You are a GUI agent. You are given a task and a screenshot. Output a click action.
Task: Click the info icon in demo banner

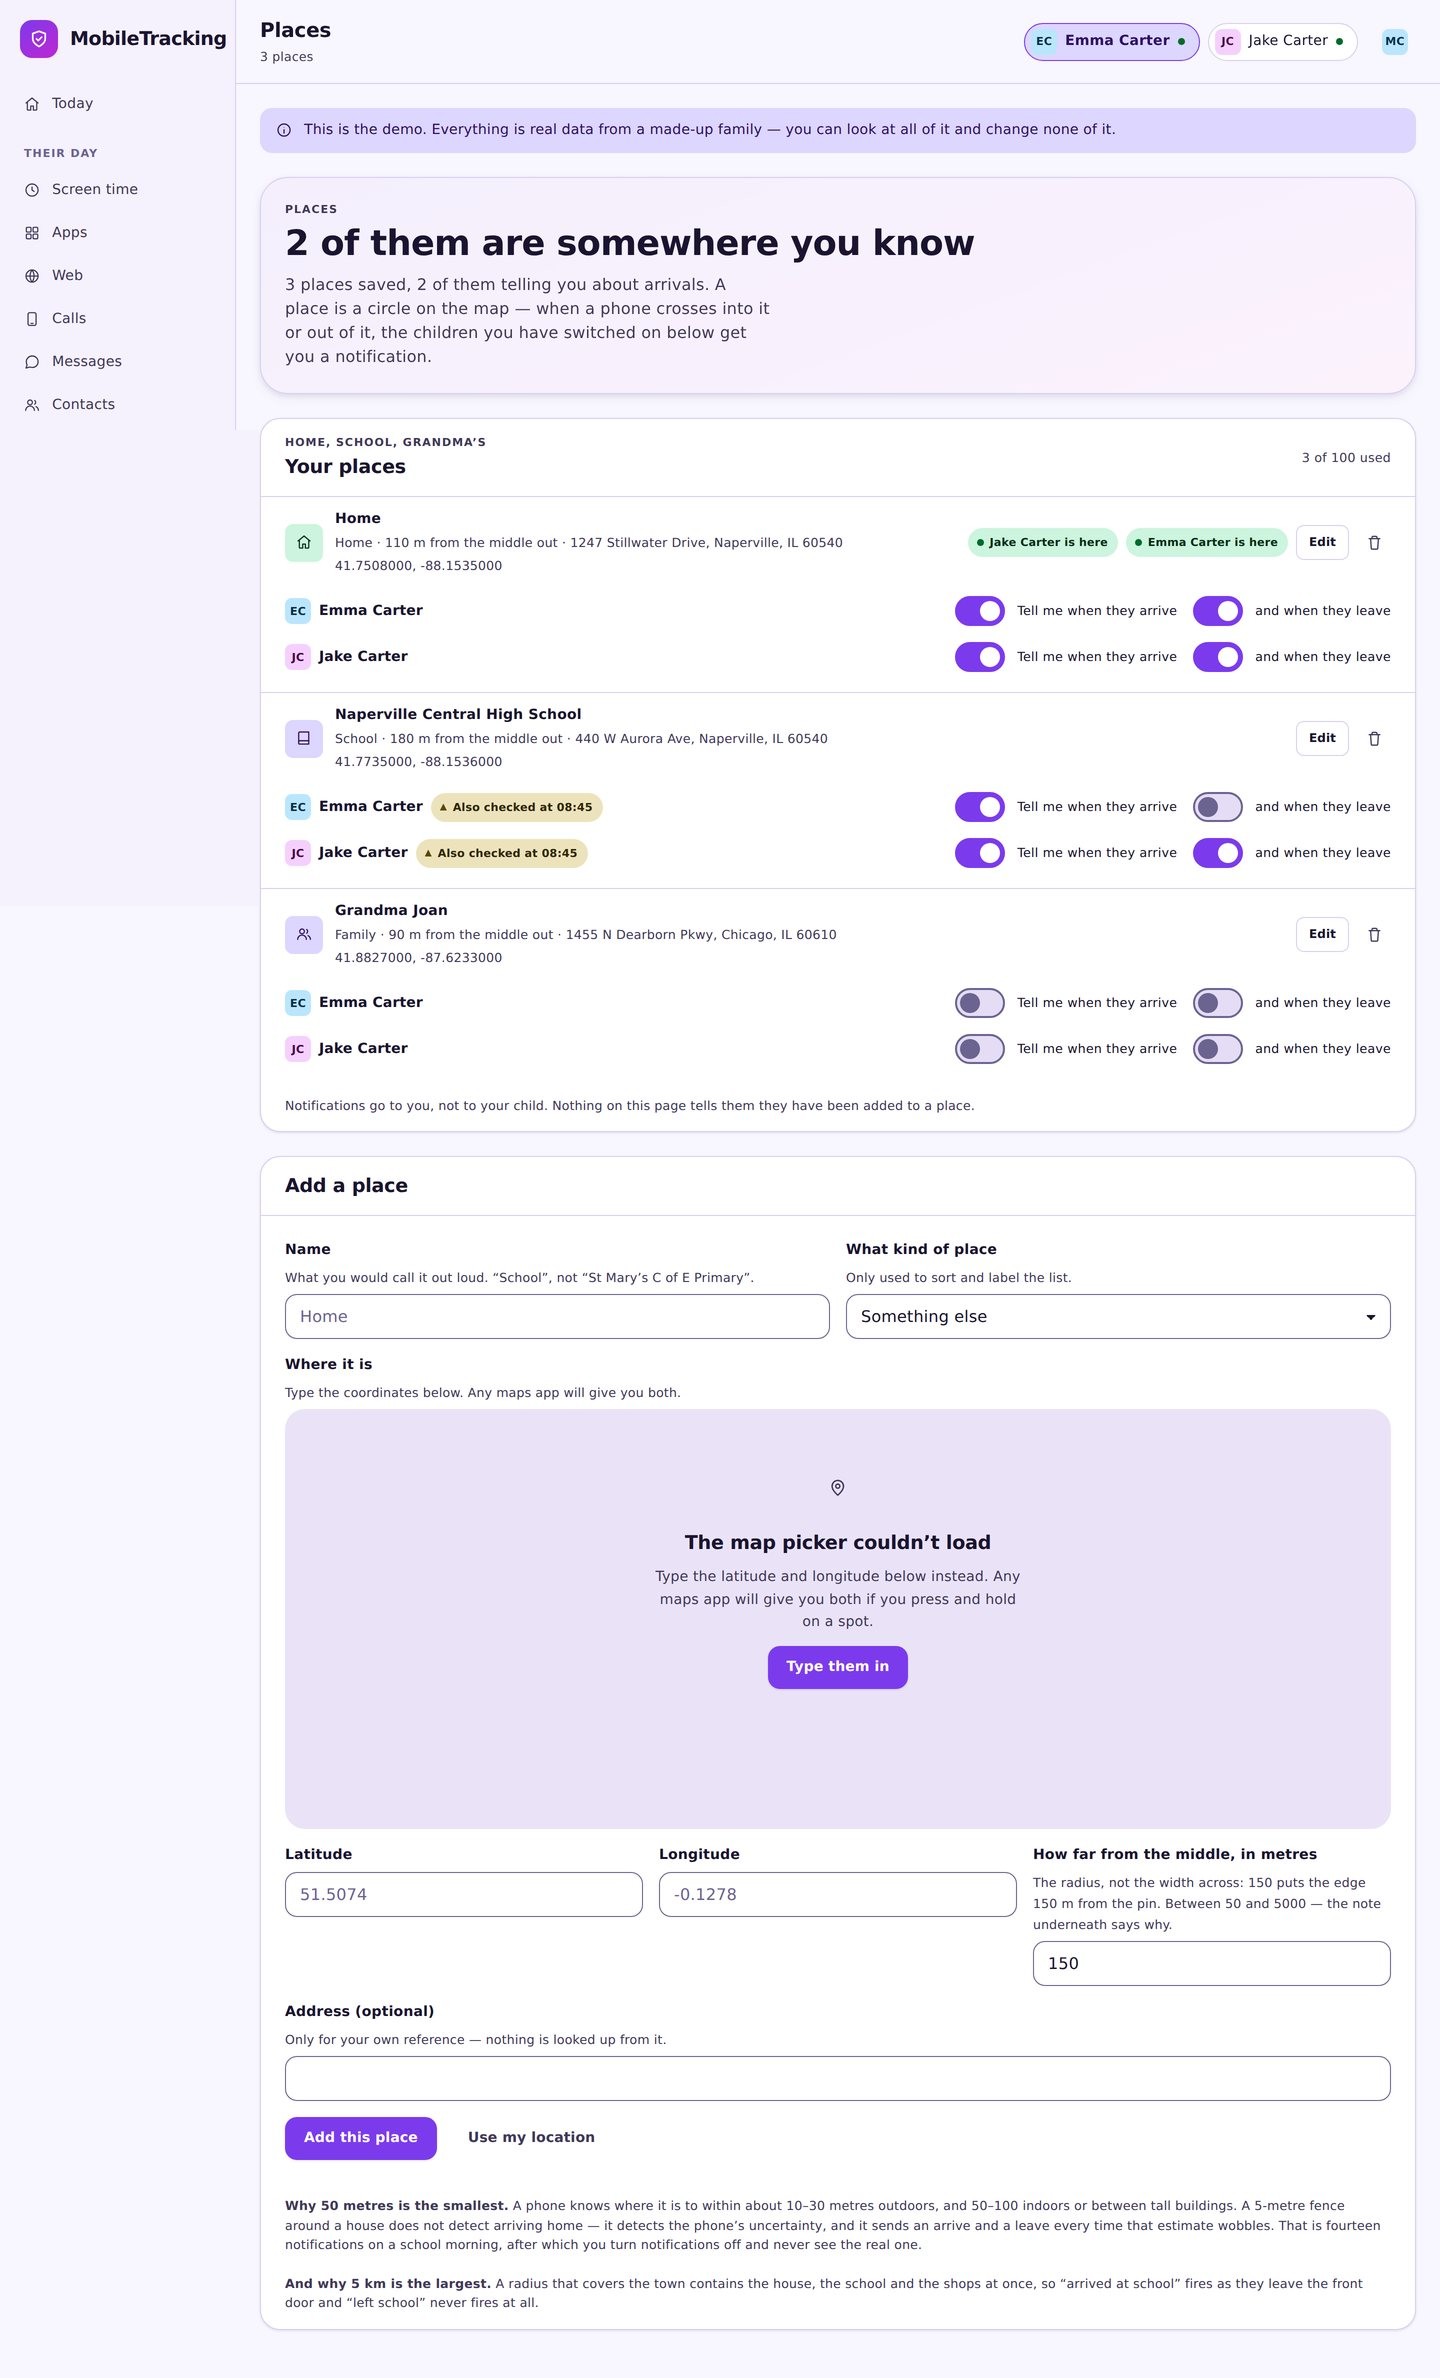284,130
